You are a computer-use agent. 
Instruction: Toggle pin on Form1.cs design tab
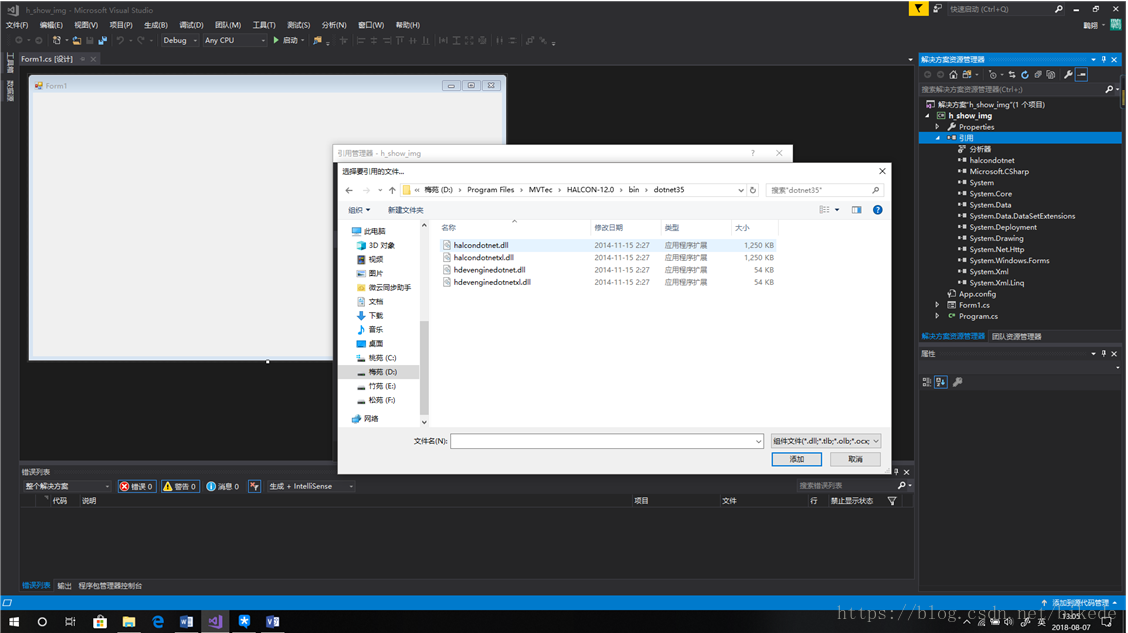[x=83, y=59]
